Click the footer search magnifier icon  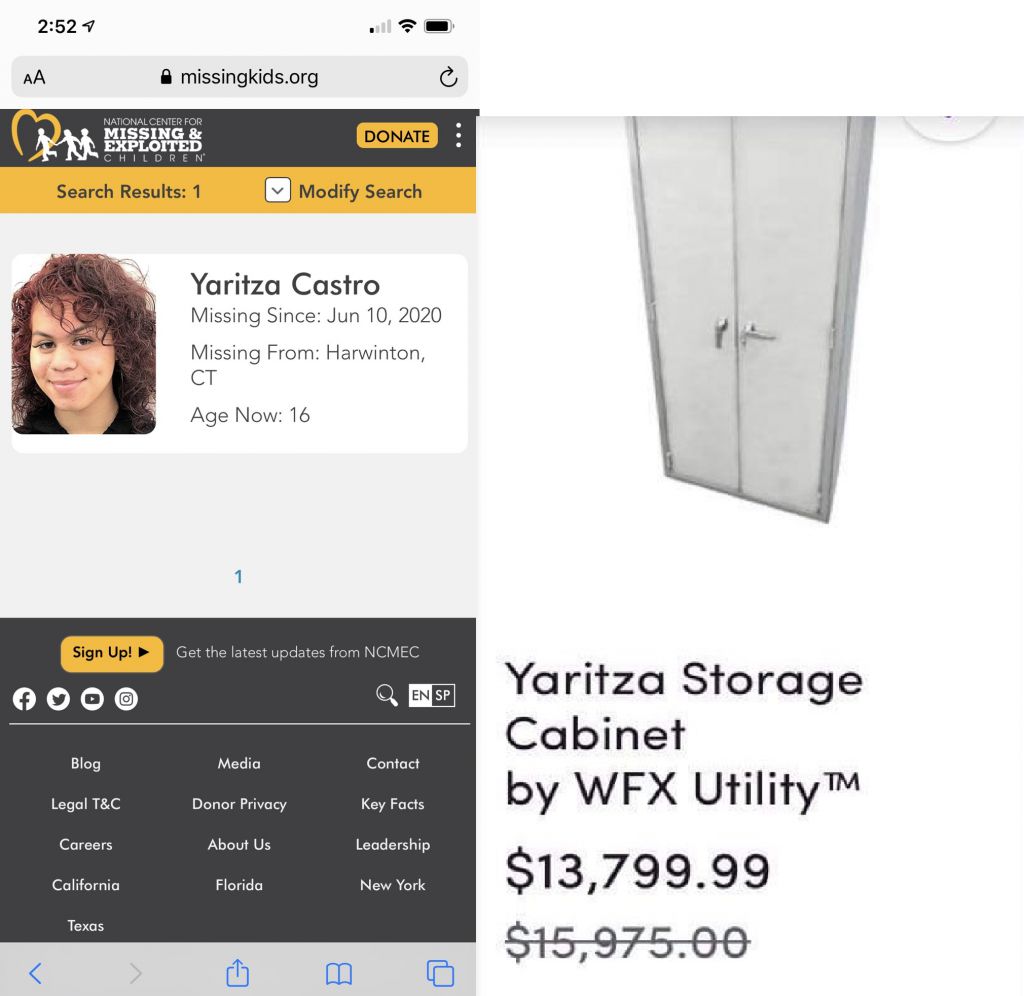[386, 695]
